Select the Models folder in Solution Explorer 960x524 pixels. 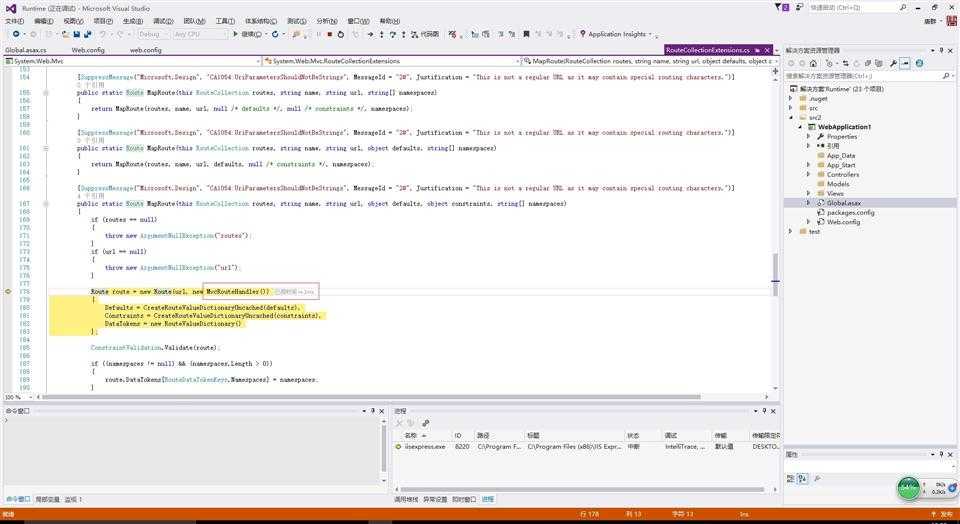point(838,184)
